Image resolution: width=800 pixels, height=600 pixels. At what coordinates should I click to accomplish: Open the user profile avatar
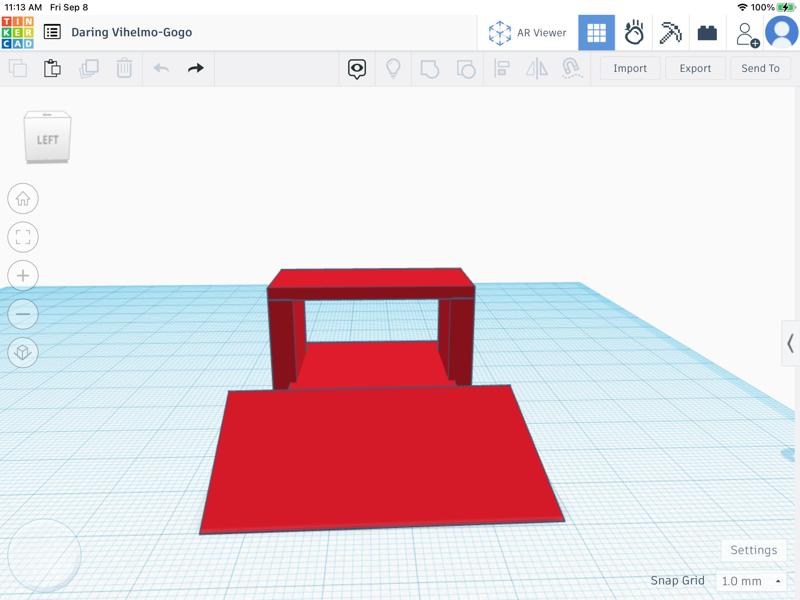[781, 33]
